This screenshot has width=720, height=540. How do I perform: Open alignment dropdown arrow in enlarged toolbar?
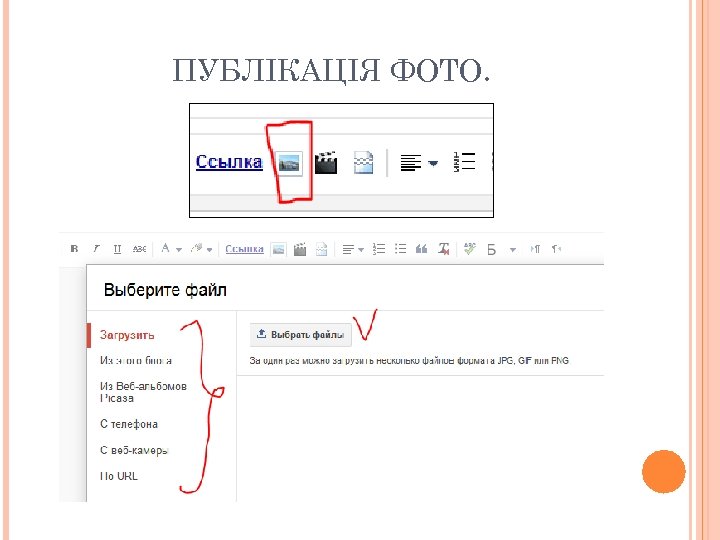[433, 163]
